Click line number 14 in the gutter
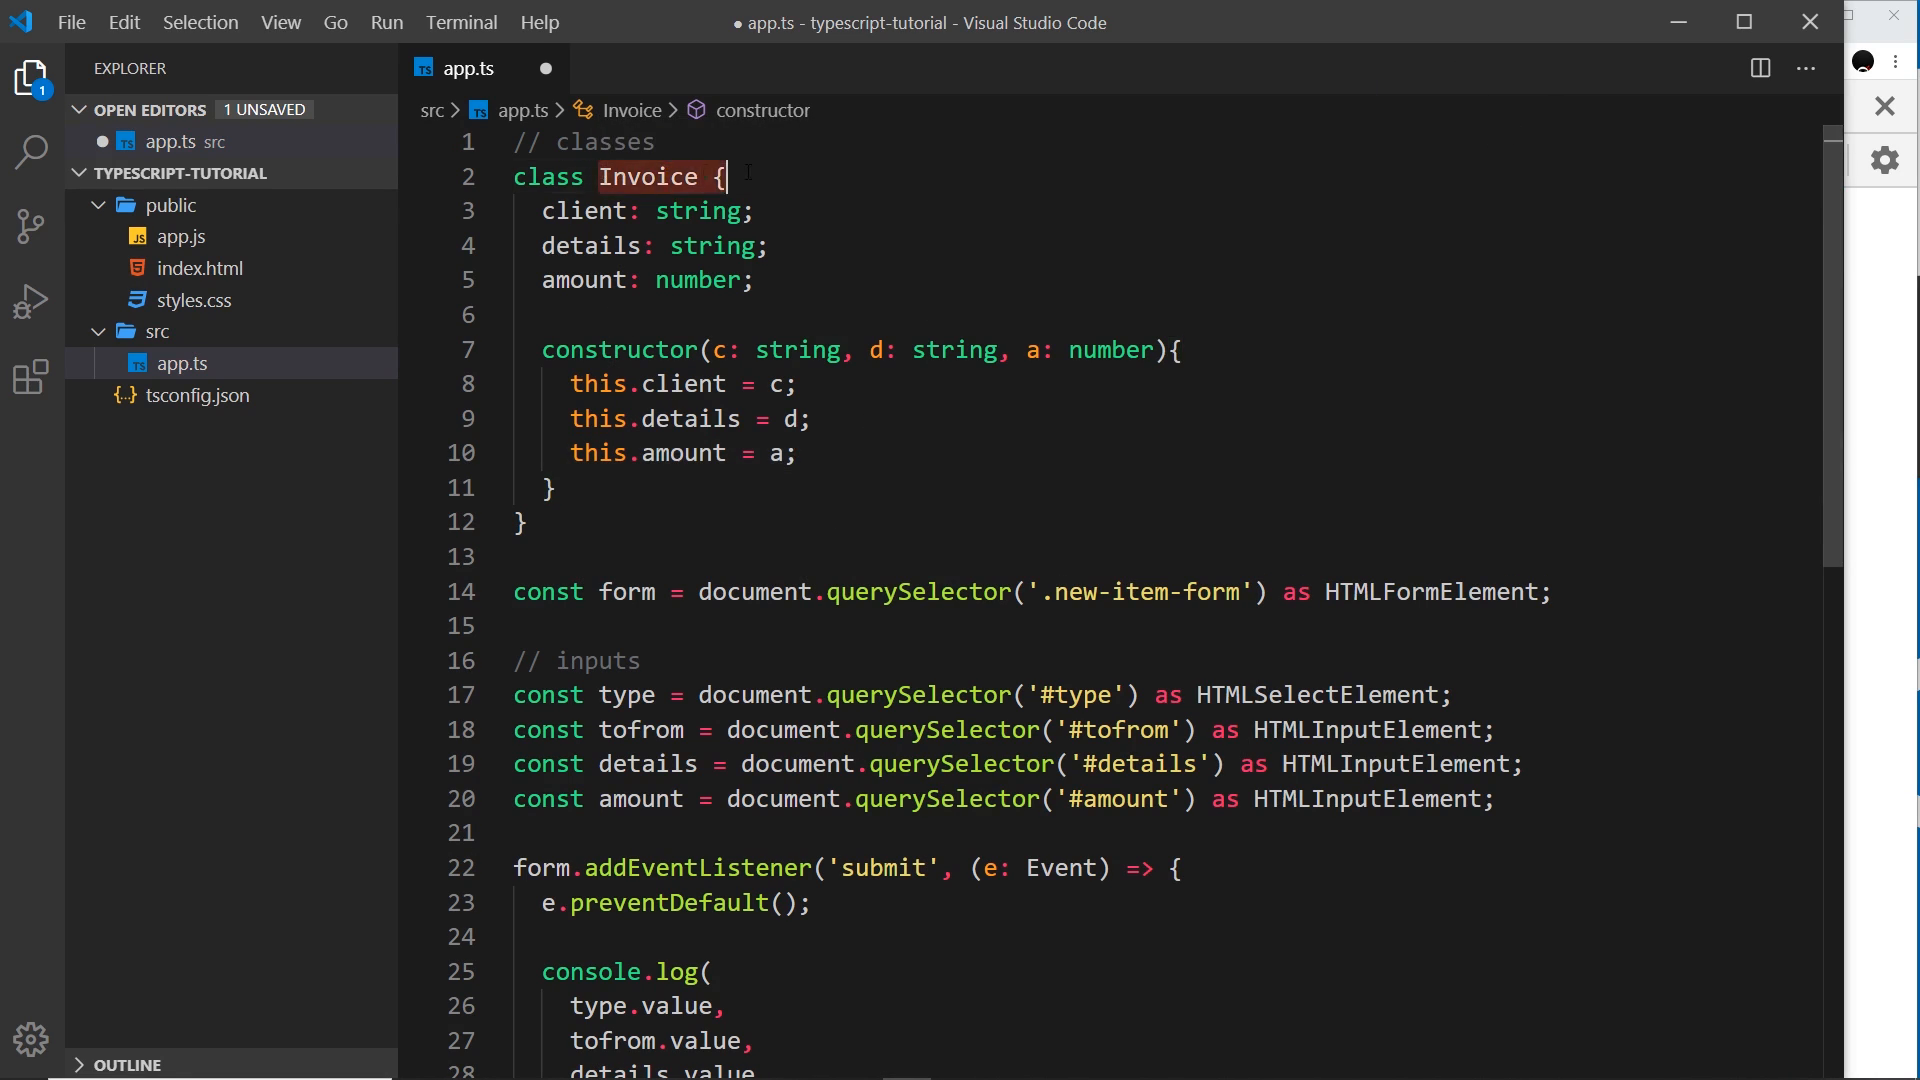 pos(461,592)
